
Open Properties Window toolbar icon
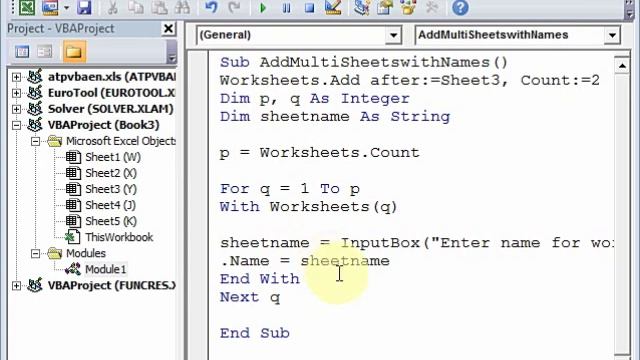tap(384, 7)
